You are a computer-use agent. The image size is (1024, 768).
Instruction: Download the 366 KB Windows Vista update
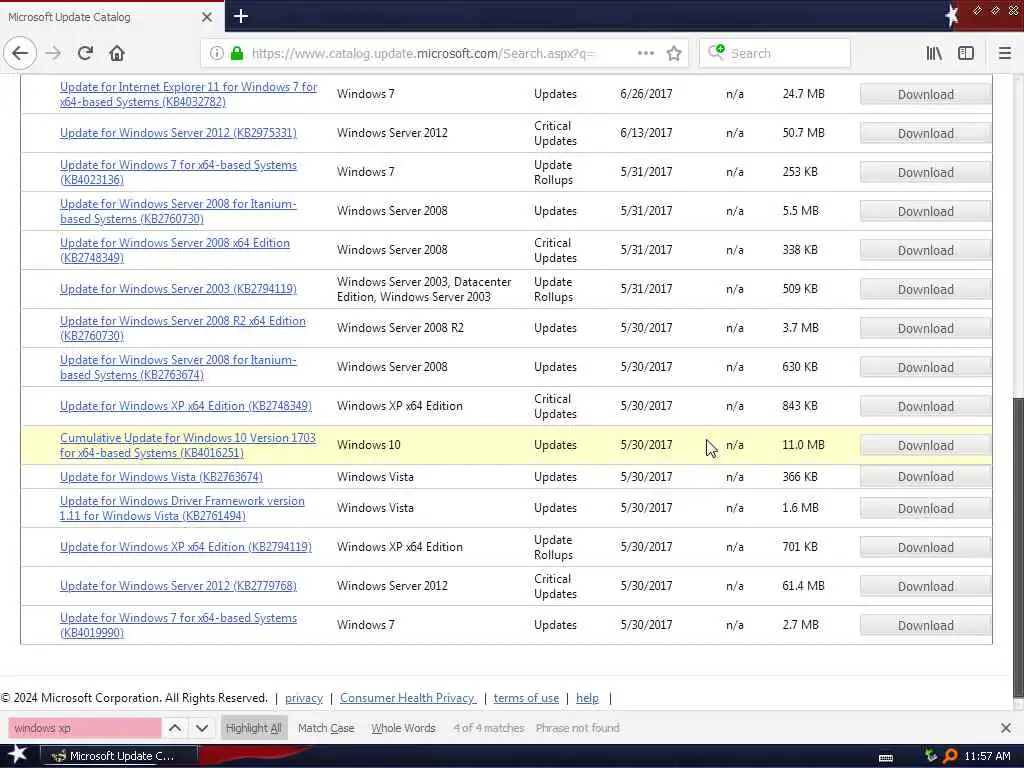(x=925, y=477)
